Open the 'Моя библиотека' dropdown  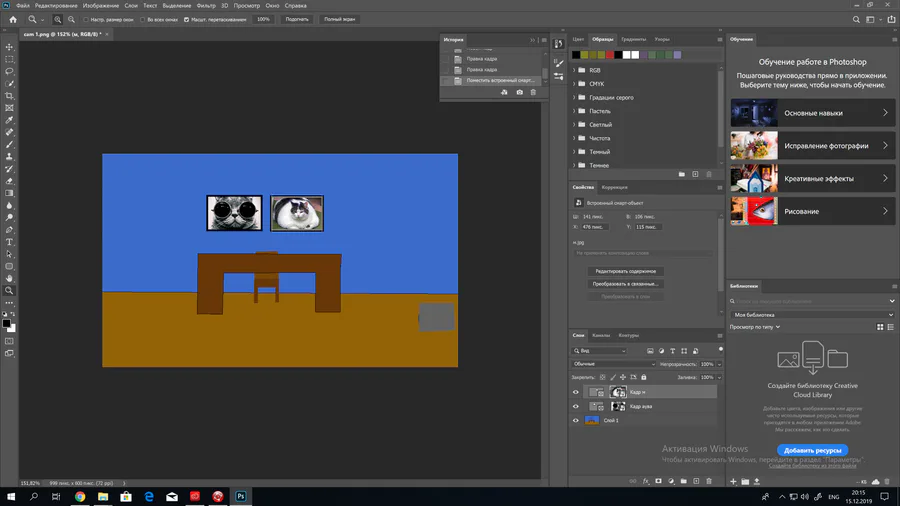(813, 315)
